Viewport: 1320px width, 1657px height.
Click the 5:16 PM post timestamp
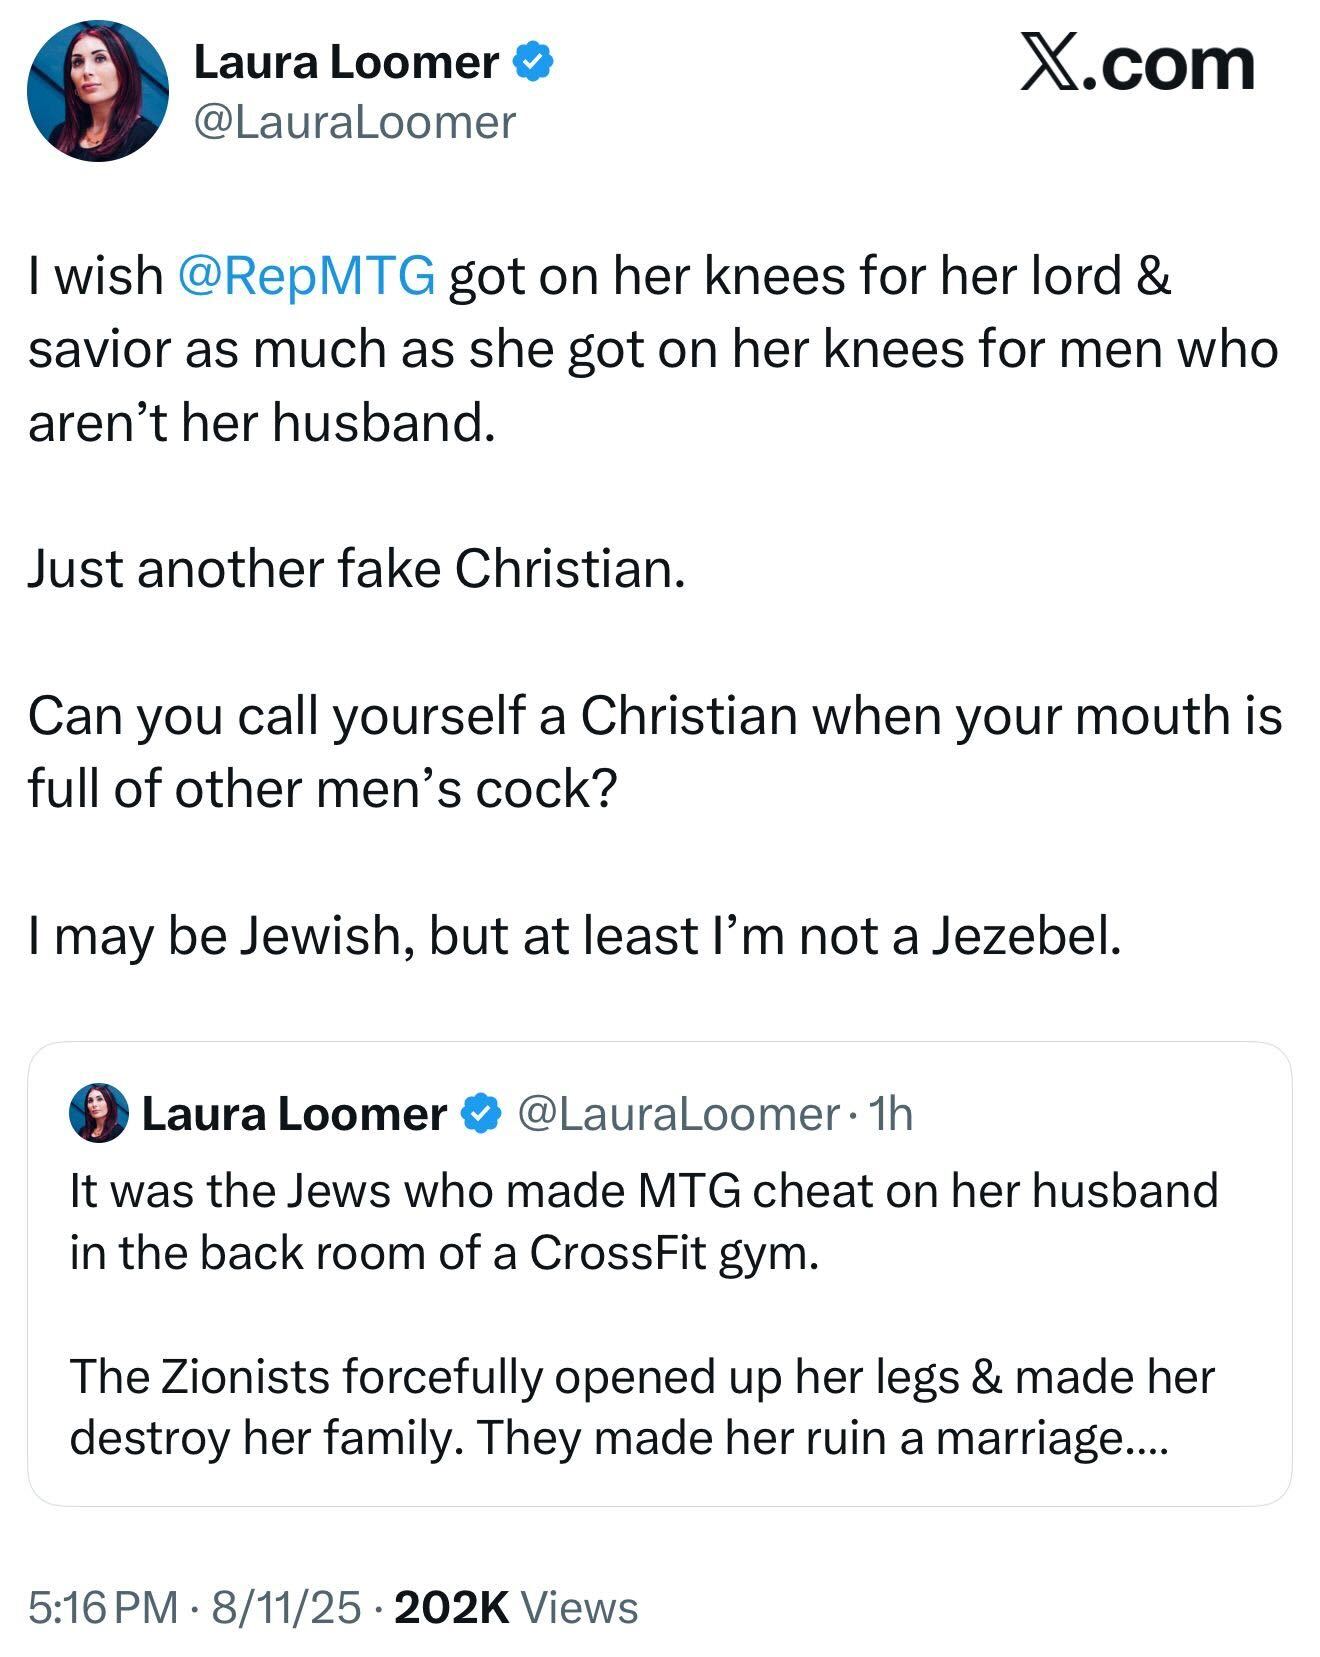[x=102, y=1607]
